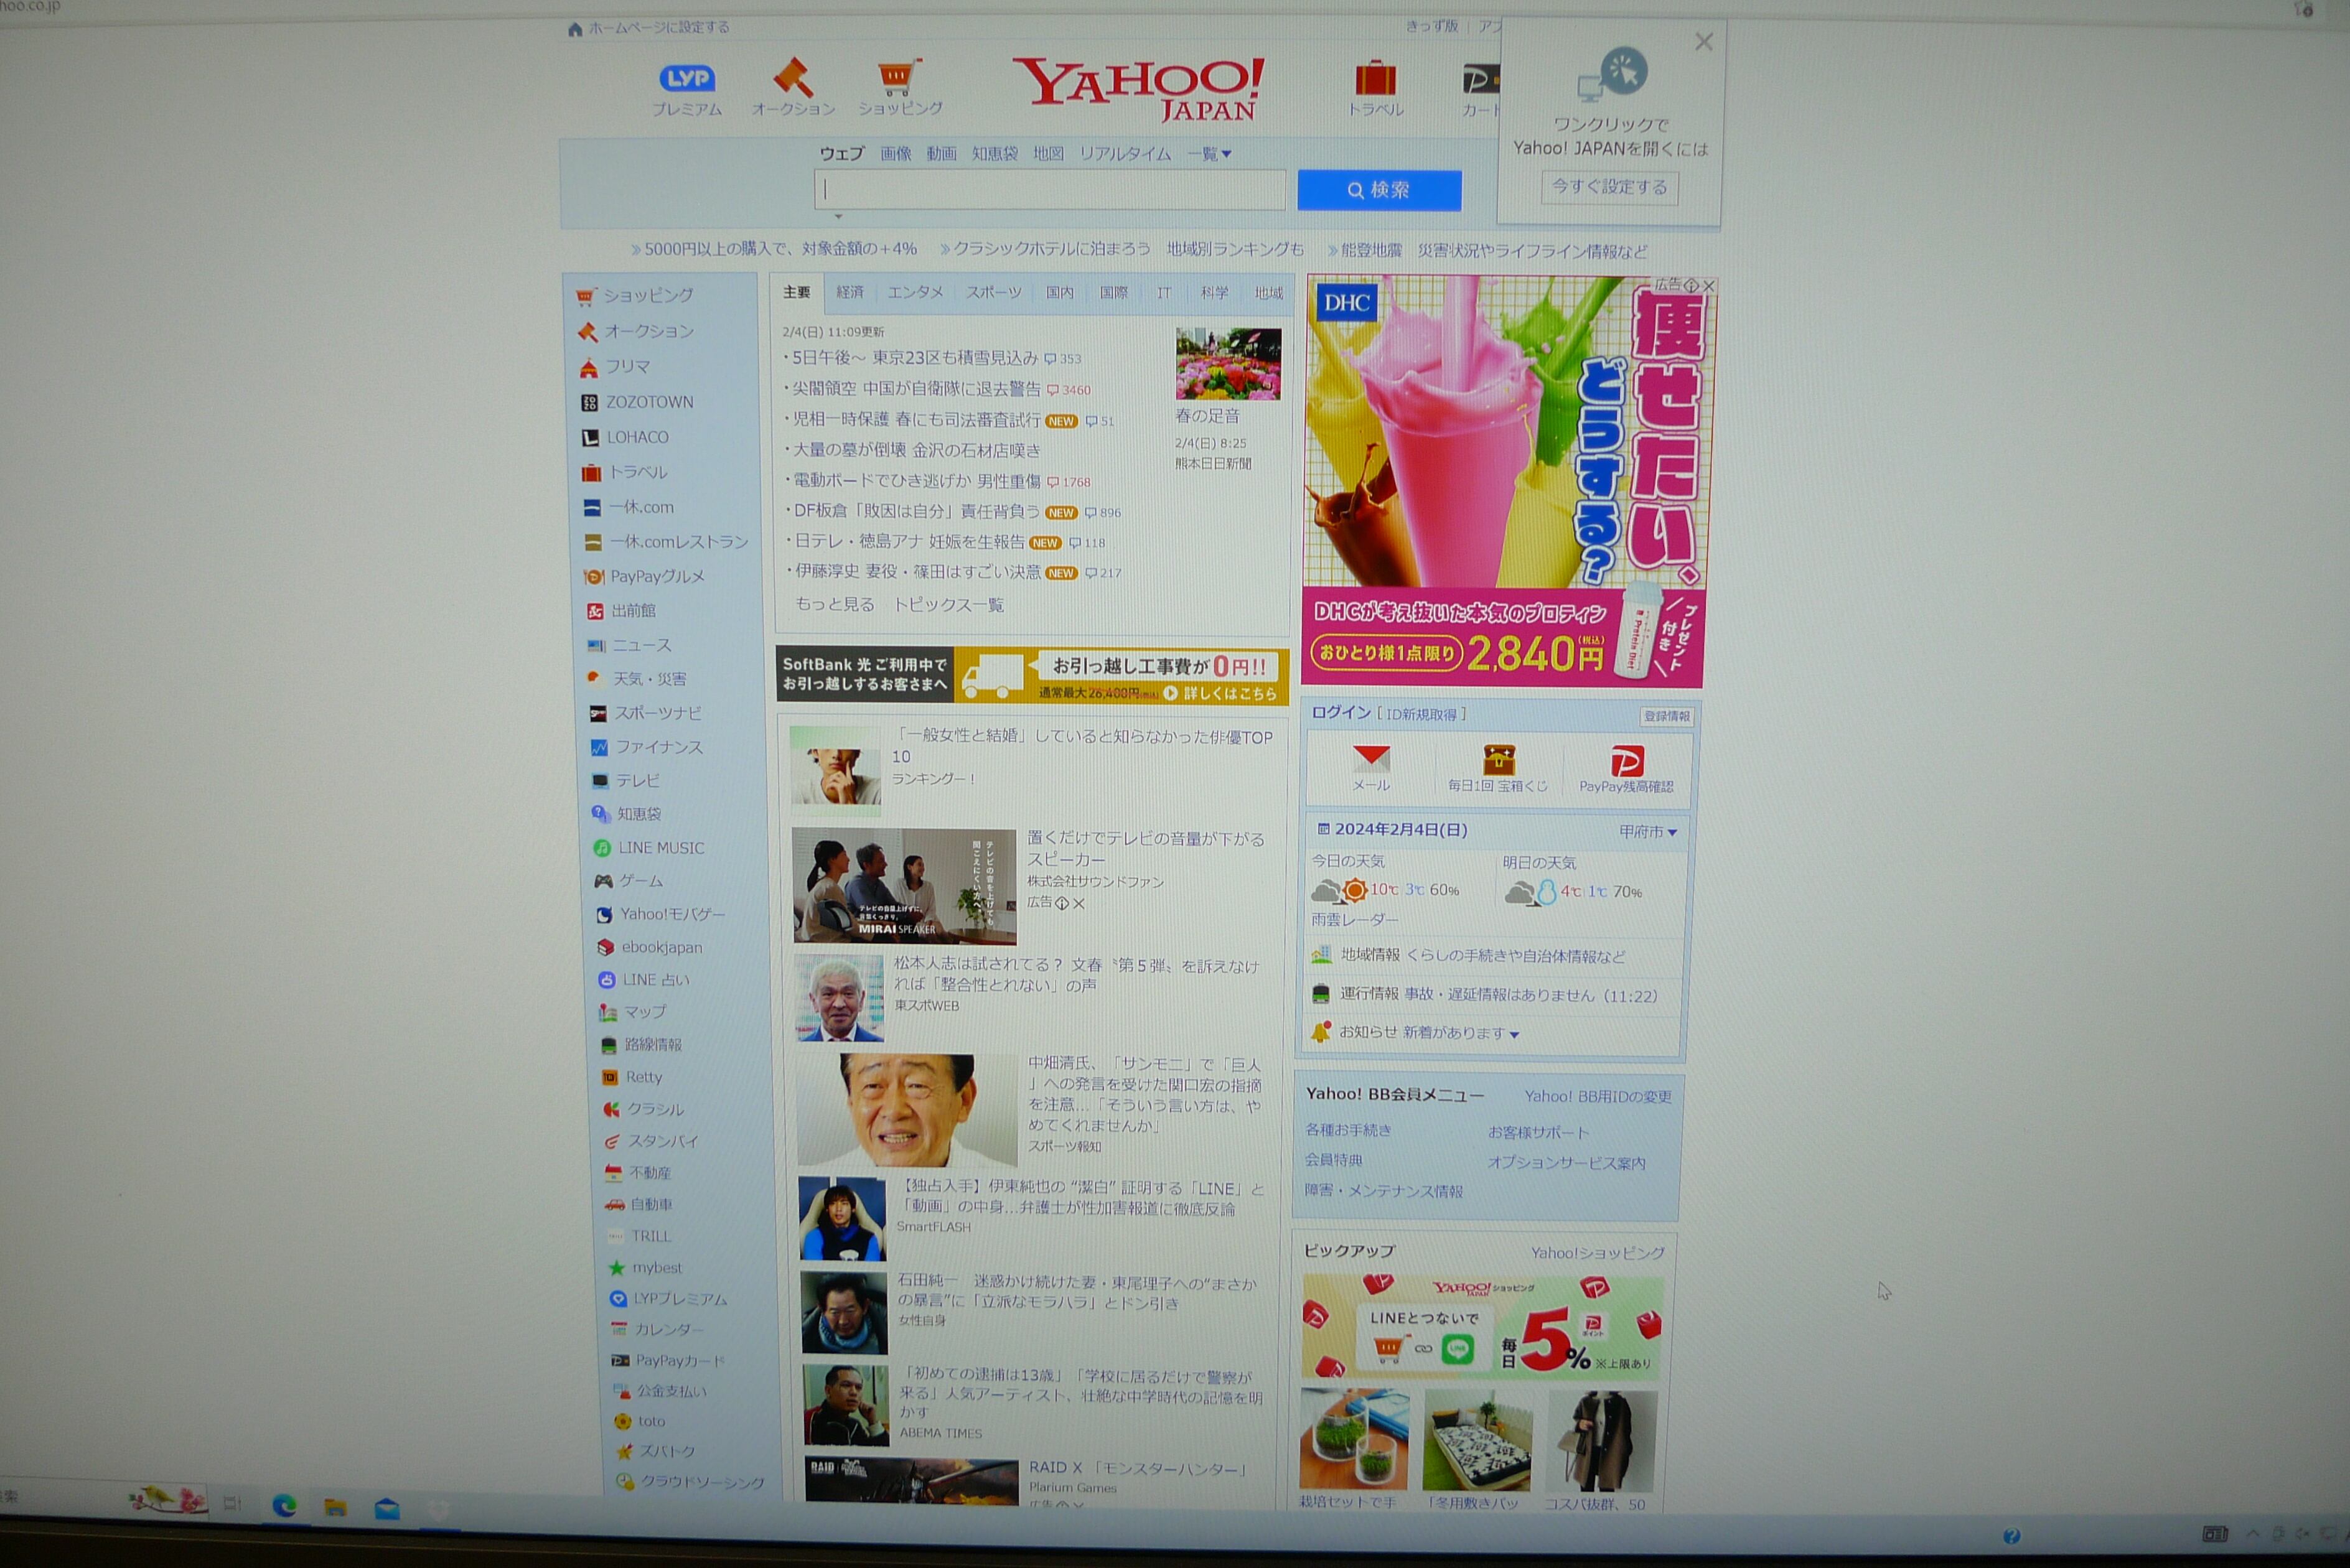2350x1568 pixels.
Task: Open the LYP Premium icon
Action: pyautogui.click(x=687, y=79)
